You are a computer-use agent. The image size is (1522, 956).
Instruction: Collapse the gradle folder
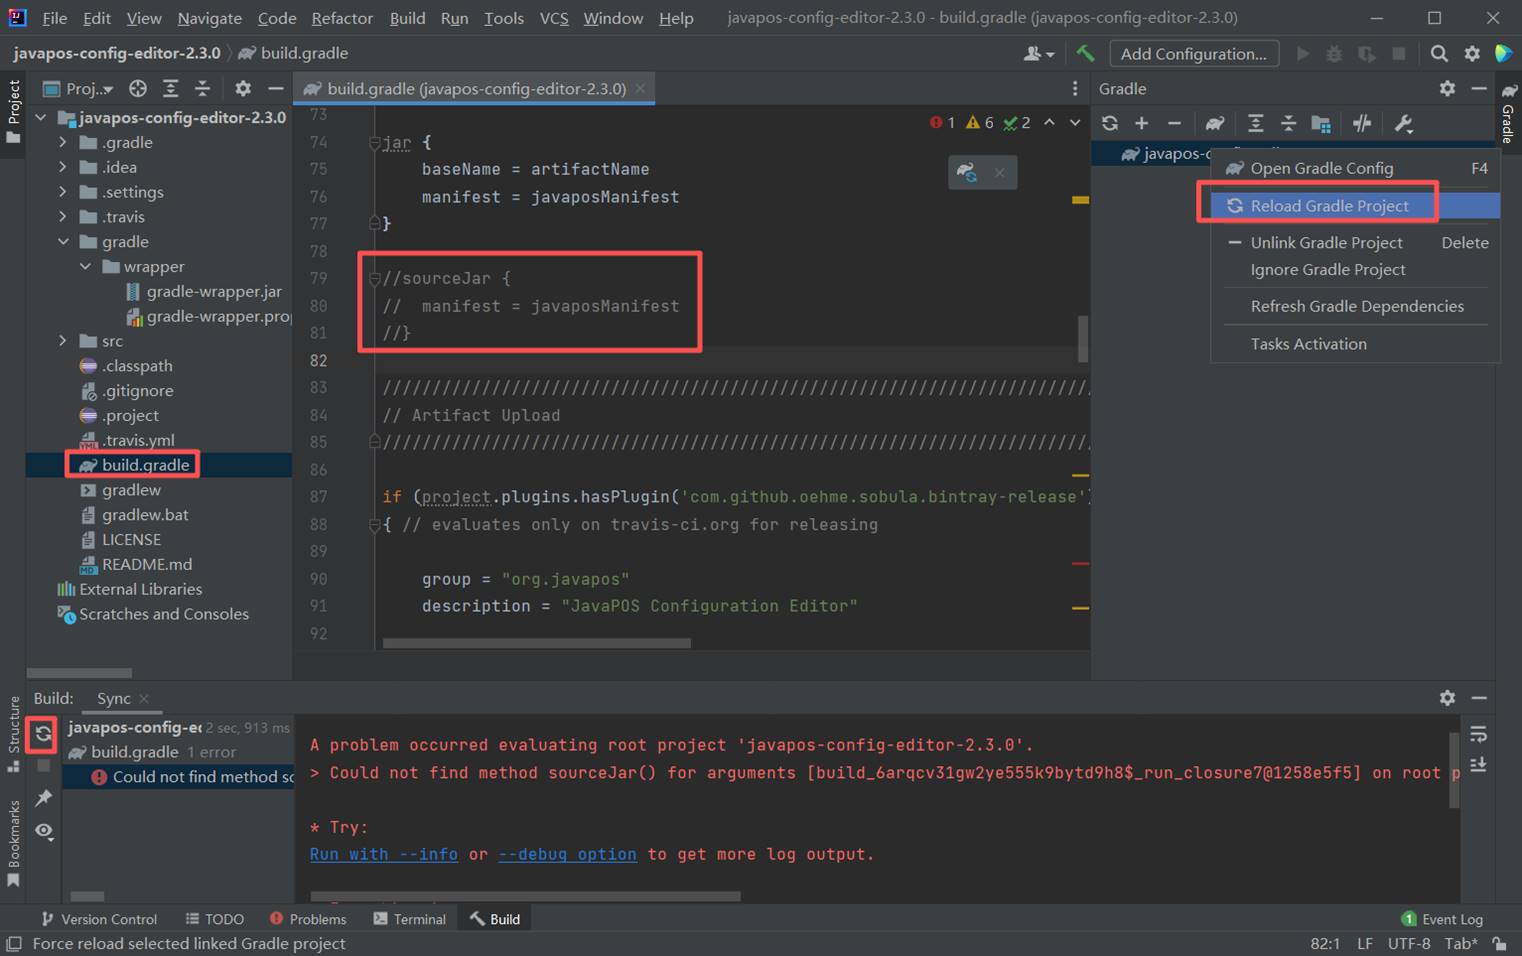point(63,242)
